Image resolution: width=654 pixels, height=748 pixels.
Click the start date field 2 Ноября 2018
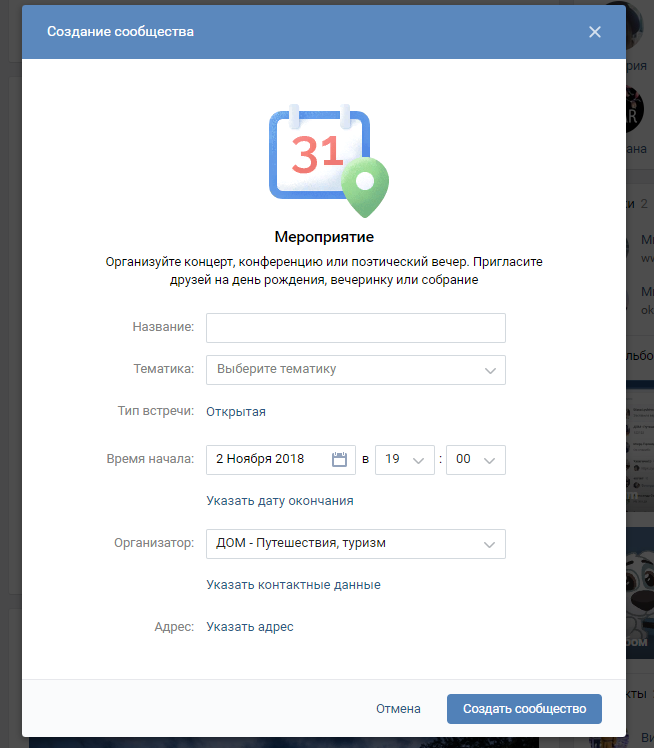pos(280,459)
